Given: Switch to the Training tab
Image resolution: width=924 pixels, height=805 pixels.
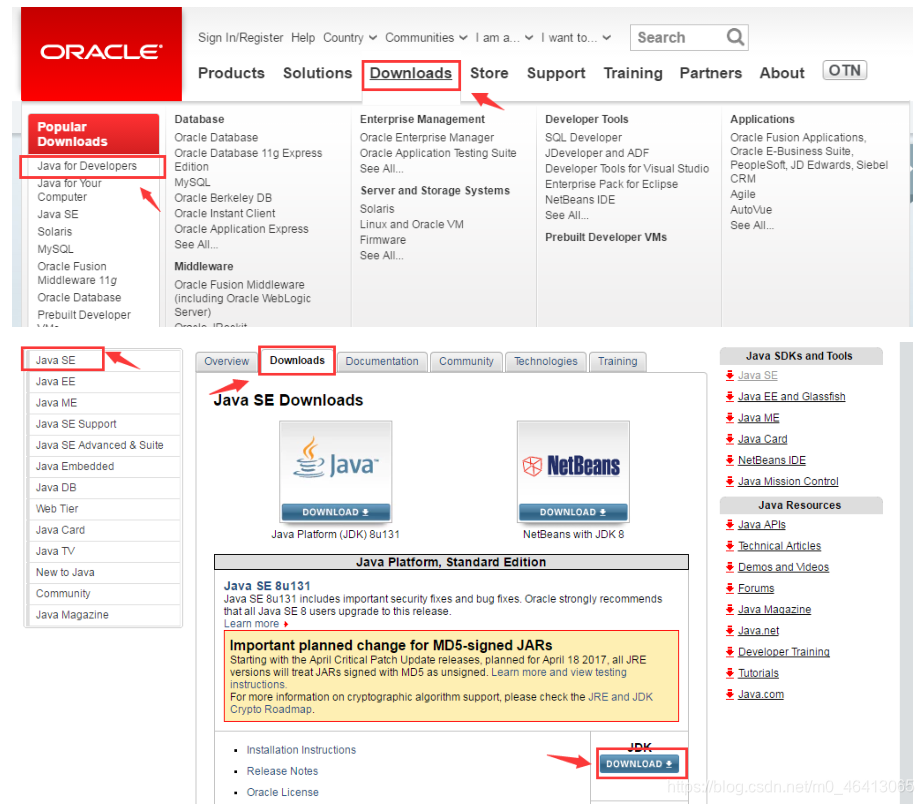Looking at the screenshot, I should (x=618, y=361).
